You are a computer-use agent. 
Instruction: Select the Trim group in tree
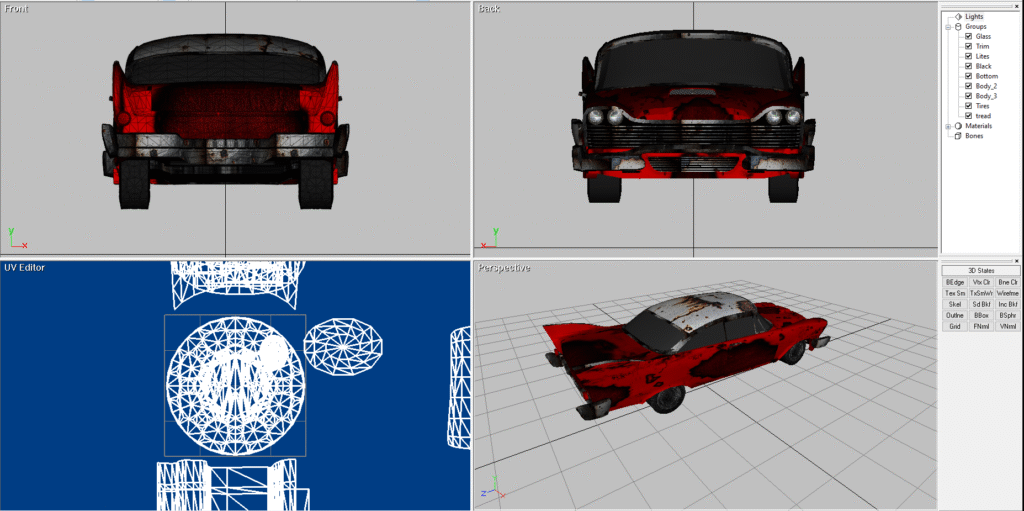pyautogui.click(x=982, y=46)
